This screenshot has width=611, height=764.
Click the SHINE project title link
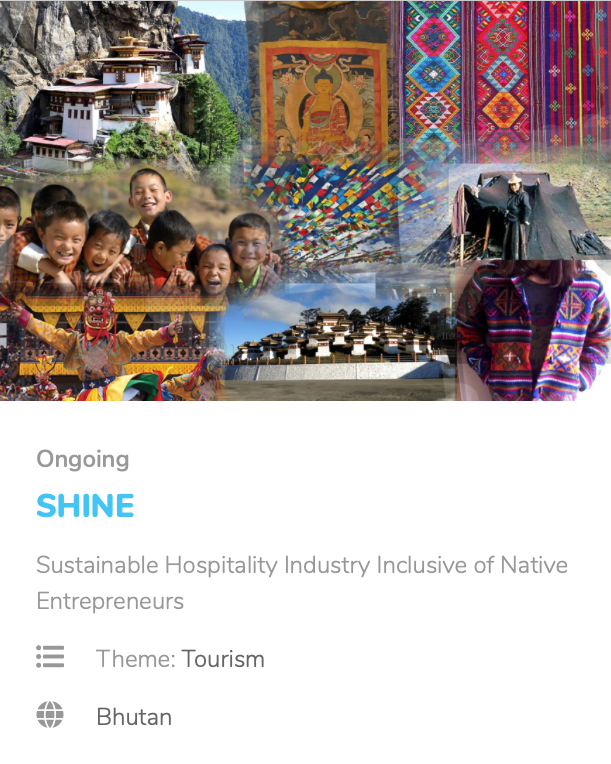click(85, 505)
